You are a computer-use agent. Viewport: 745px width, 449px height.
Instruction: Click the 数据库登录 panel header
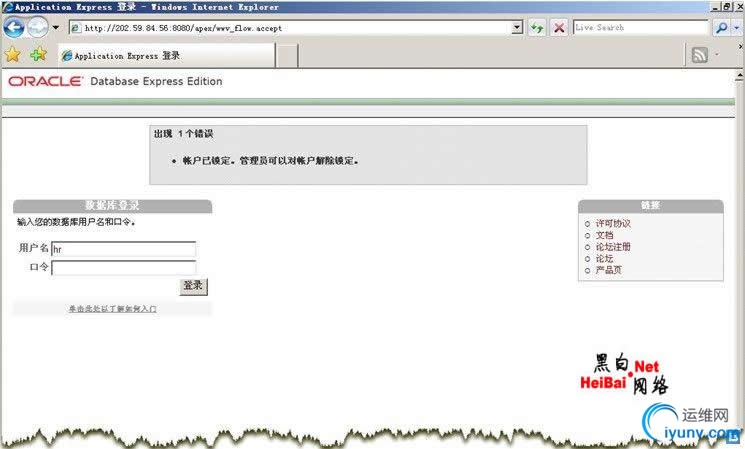[x=113, y=206]
